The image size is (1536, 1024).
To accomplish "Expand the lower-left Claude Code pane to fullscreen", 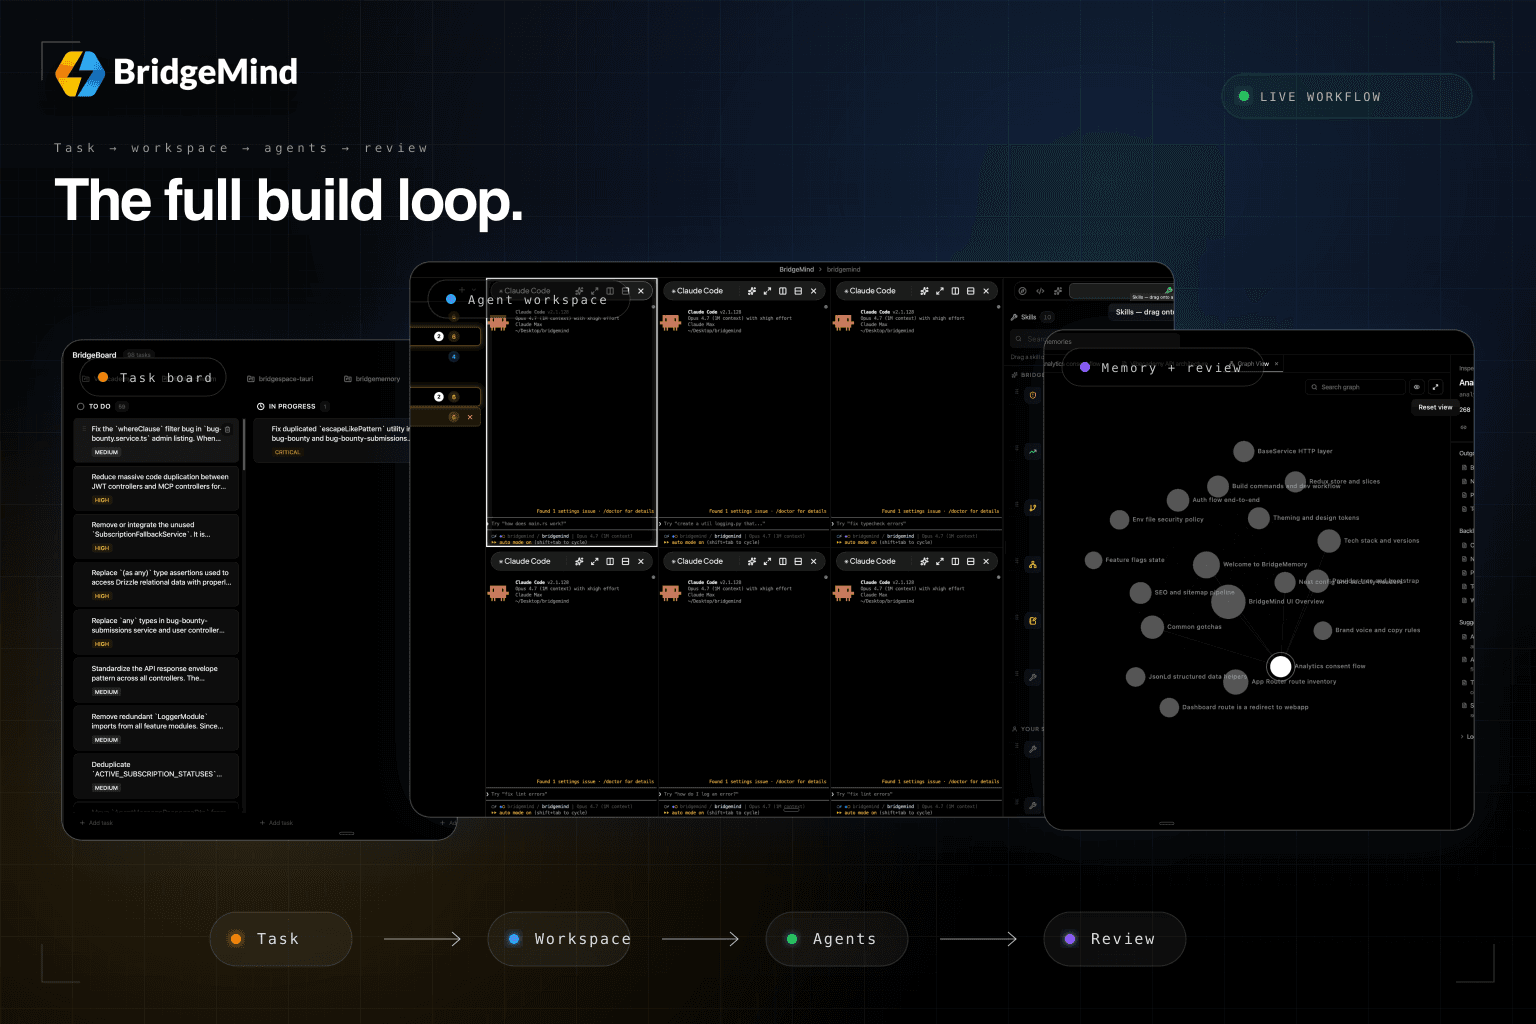I will [x=594, y=561].
